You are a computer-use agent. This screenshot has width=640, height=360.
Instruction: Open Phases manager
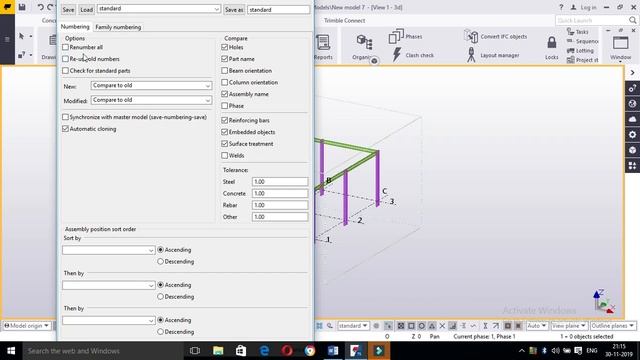[x=405, y=36]
